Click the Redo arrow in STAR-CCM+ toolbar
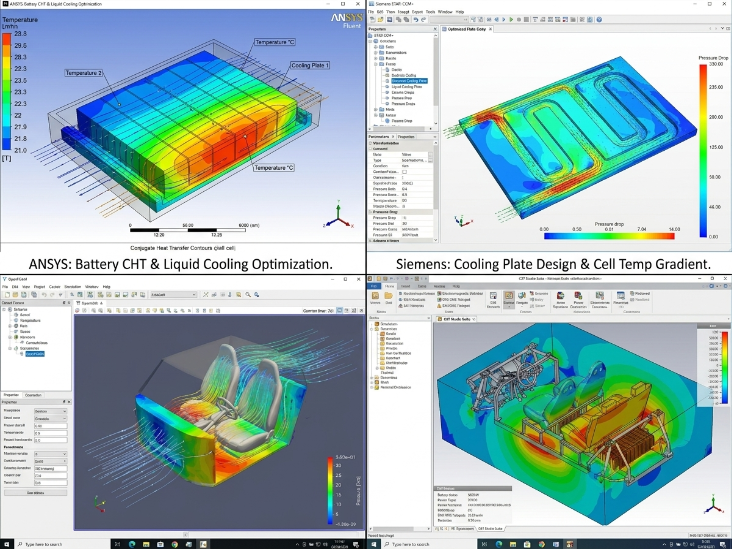Screen dimensions: 732x549 [423, 20]
